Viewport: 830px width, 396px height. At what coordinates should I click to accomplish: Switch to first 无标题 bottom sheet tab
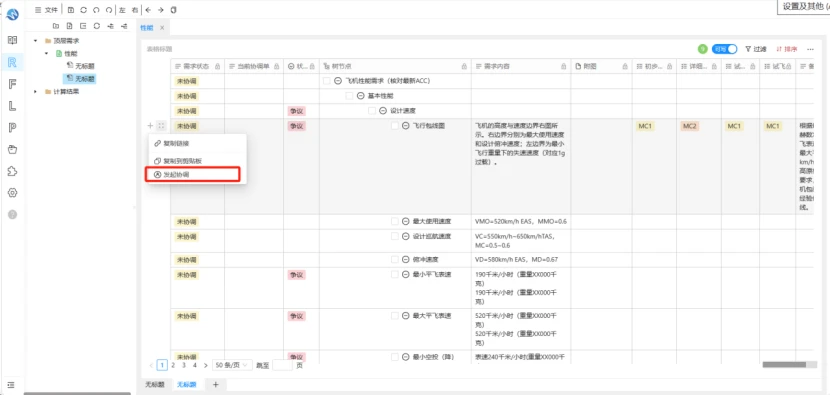pyautogui.click(x=155, y=385)
